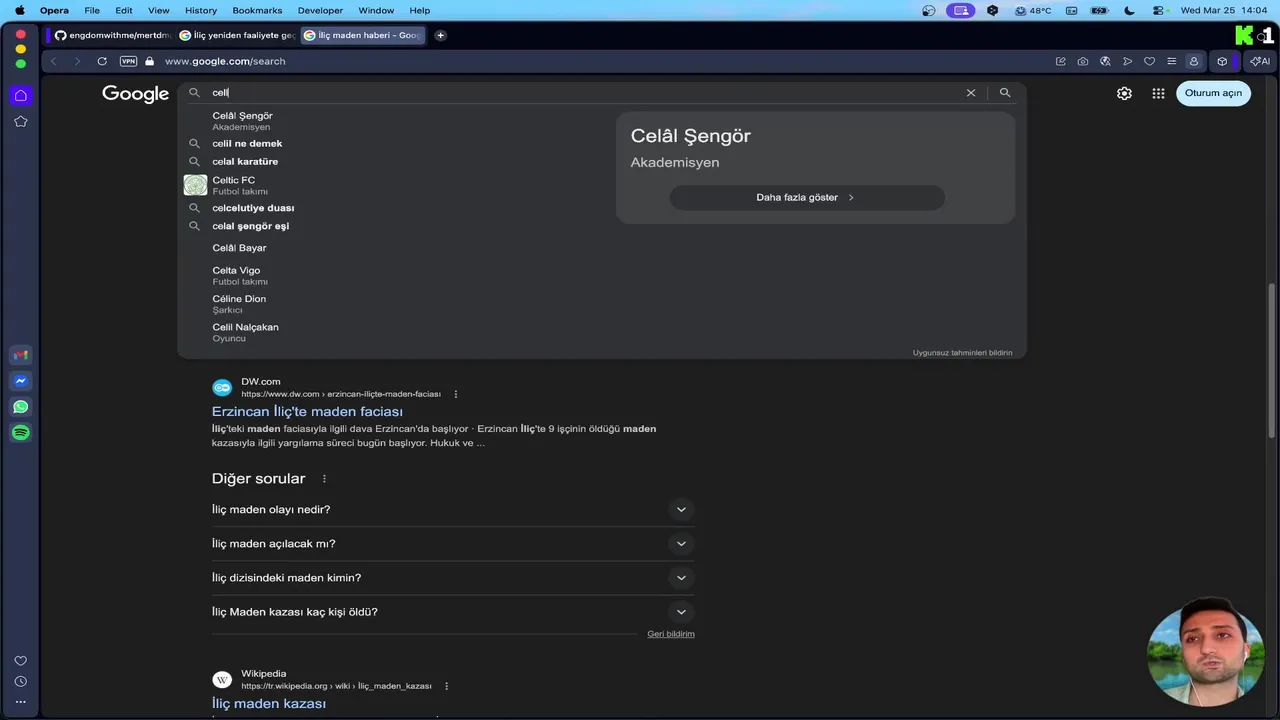Viewport: 1280px width, 720px height.
Task: Click 'Daha fazla göster' button
Action: click(806, 197)
